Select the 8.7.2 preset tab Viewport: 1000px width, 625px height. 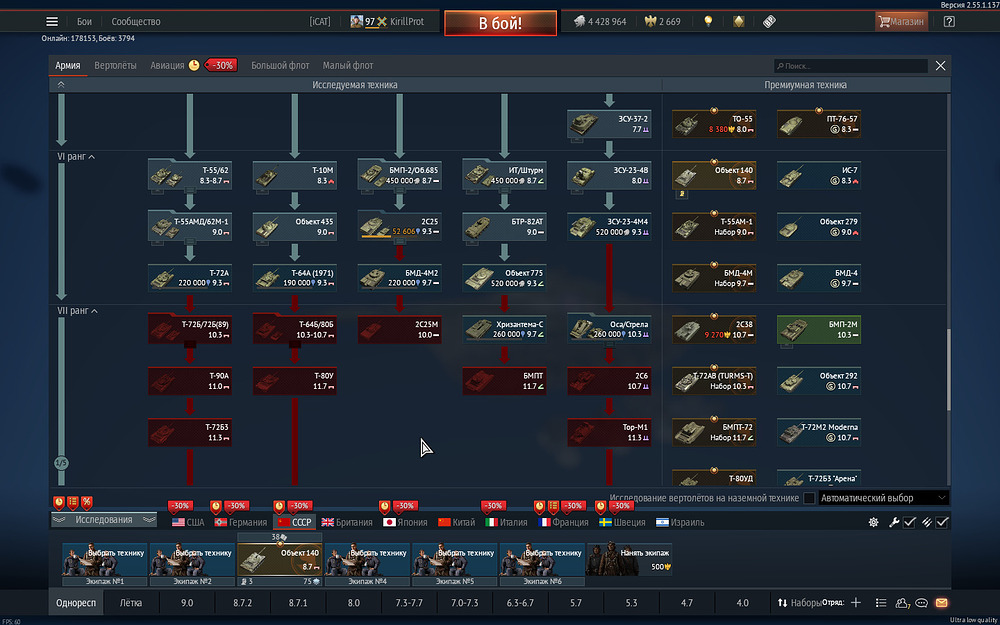tap(242, 603)
